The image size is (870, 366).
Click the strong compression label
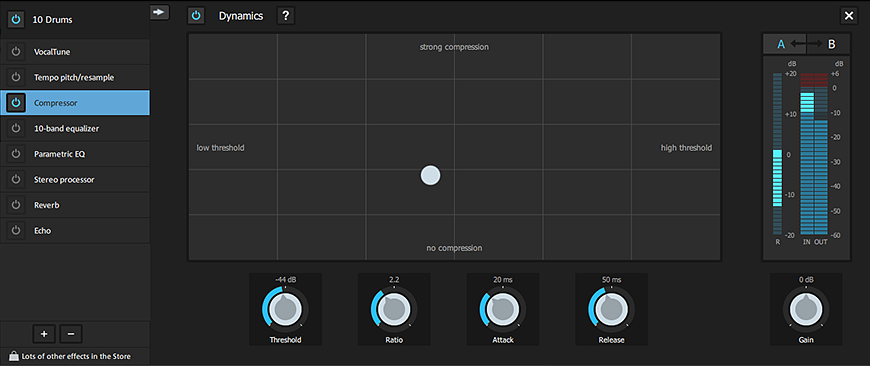454,47
